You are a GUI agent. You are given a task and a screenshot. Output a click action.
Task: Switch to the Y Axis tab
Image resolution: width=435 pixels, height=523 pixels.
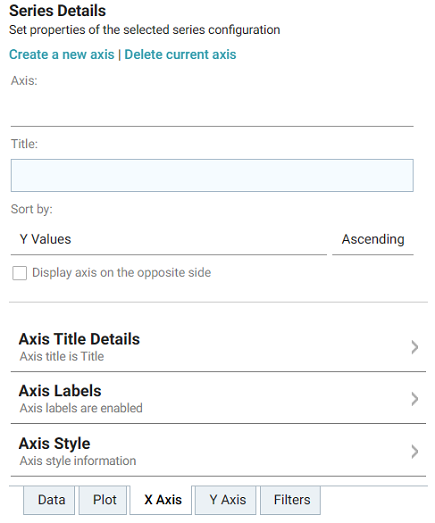pos(226,500)
